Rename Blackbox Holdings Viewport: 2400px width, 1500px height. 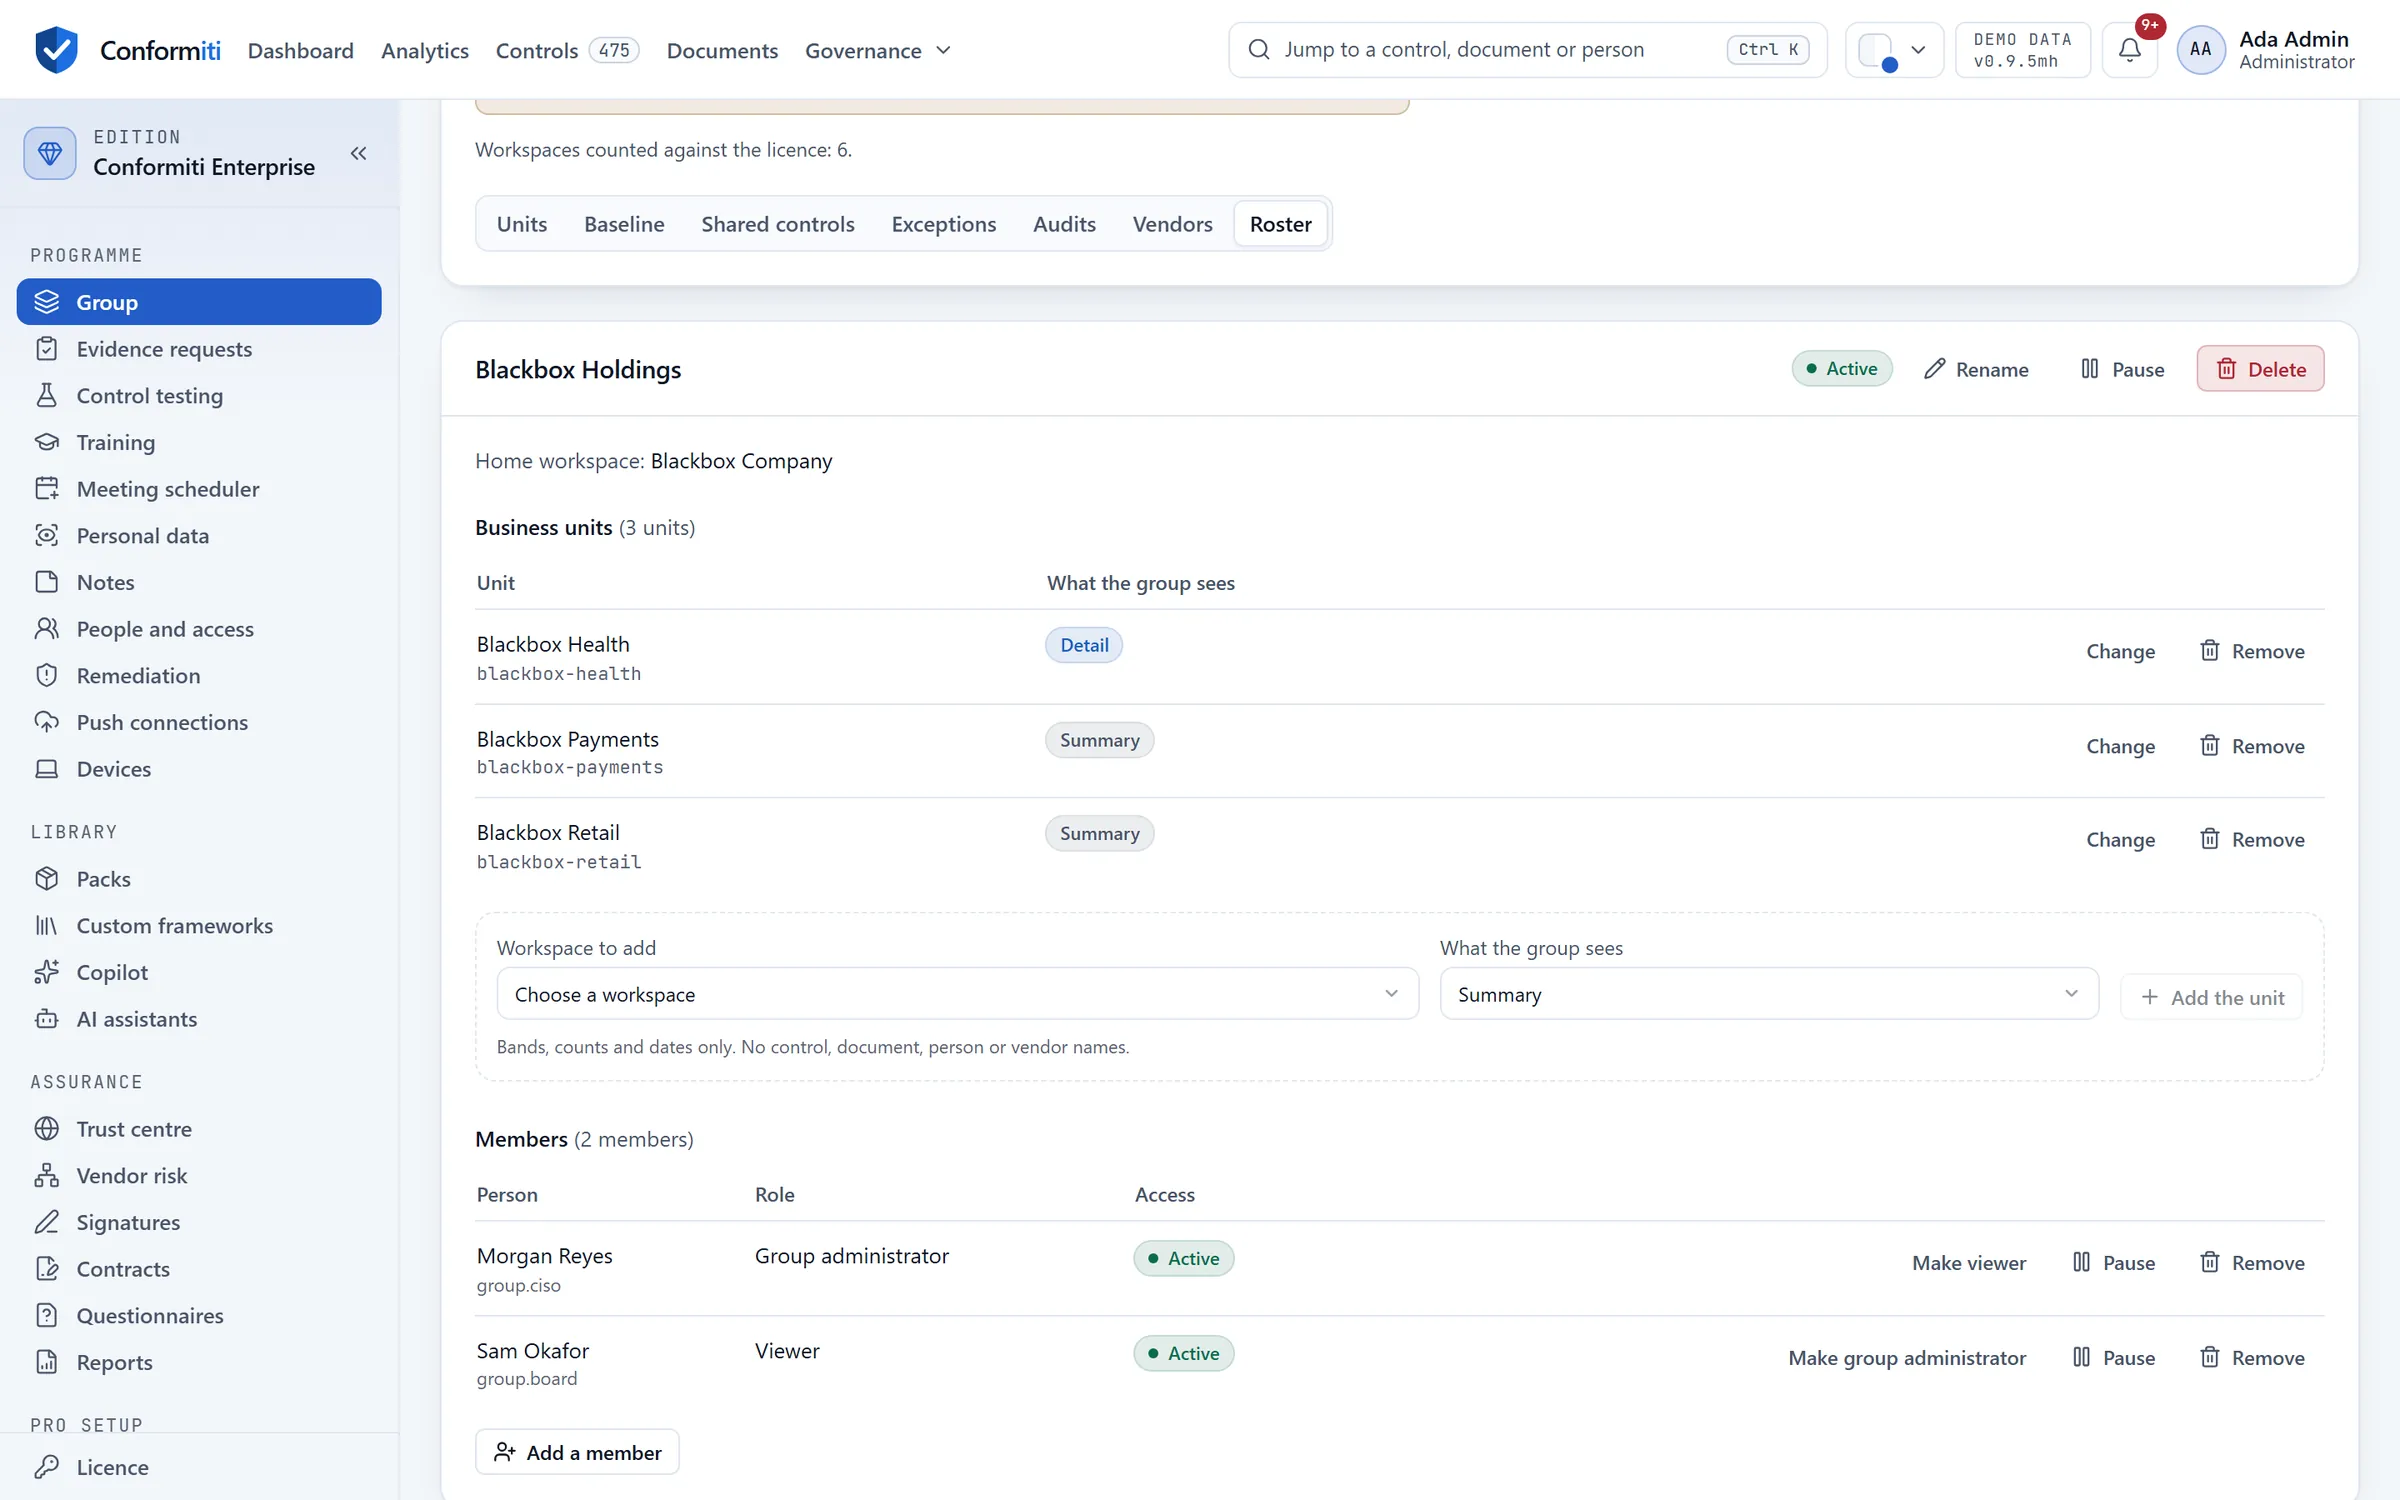(1976, 369)
